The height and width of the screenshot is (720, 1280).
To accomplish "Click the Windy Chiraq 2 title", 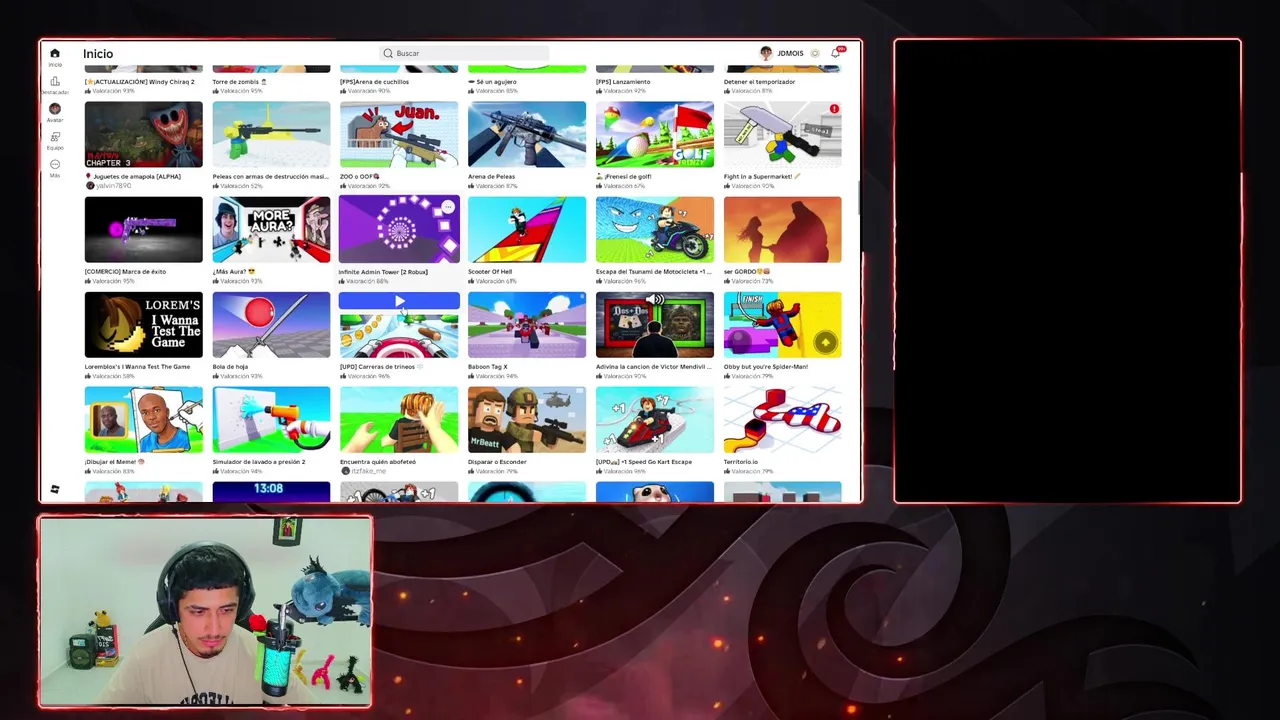I will click(140, 82).
